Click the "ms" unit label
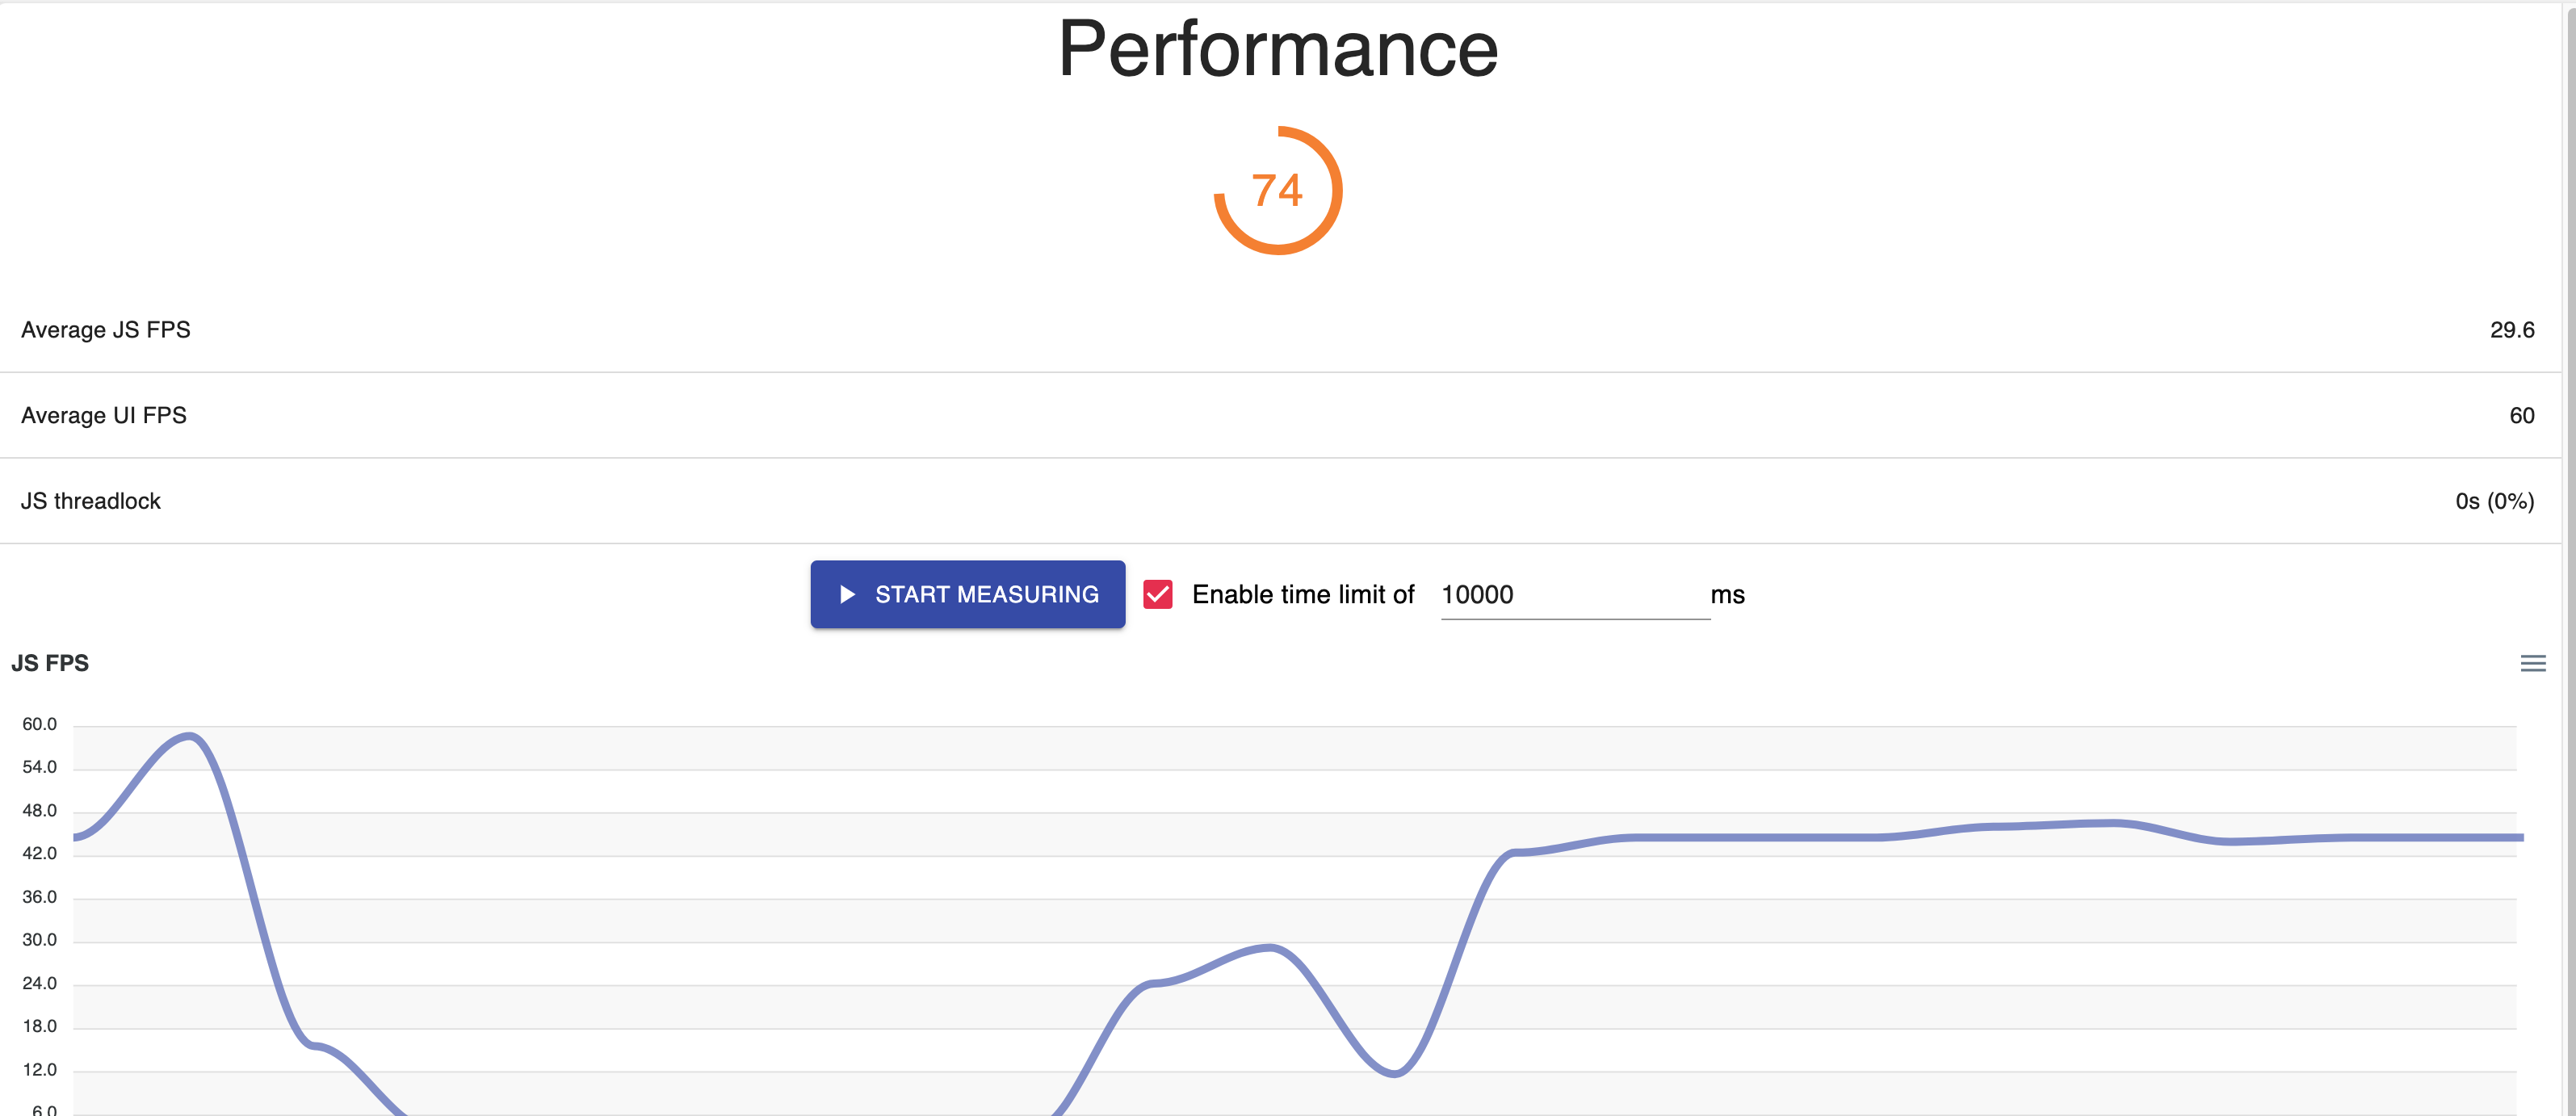The image size is (2576, 1116). point(1727,595)
